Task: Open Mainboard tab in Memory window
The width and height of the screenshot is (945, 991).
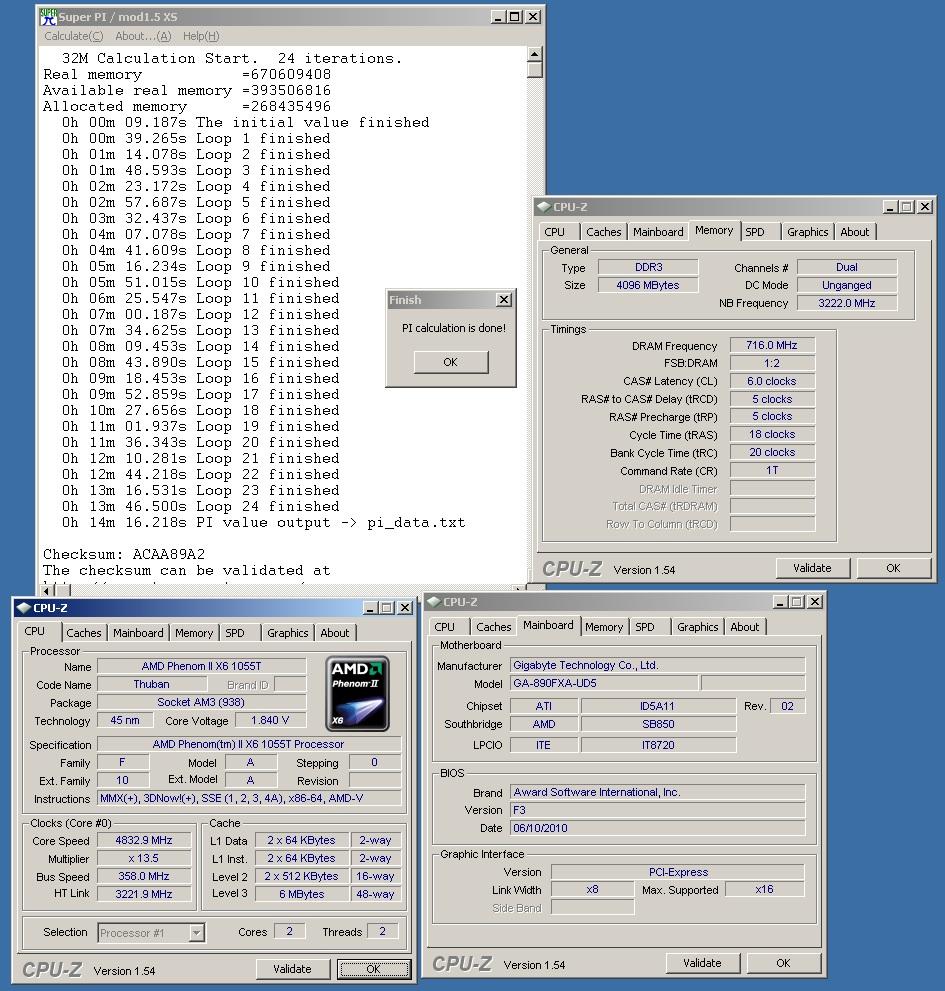Action: point(658,232)
